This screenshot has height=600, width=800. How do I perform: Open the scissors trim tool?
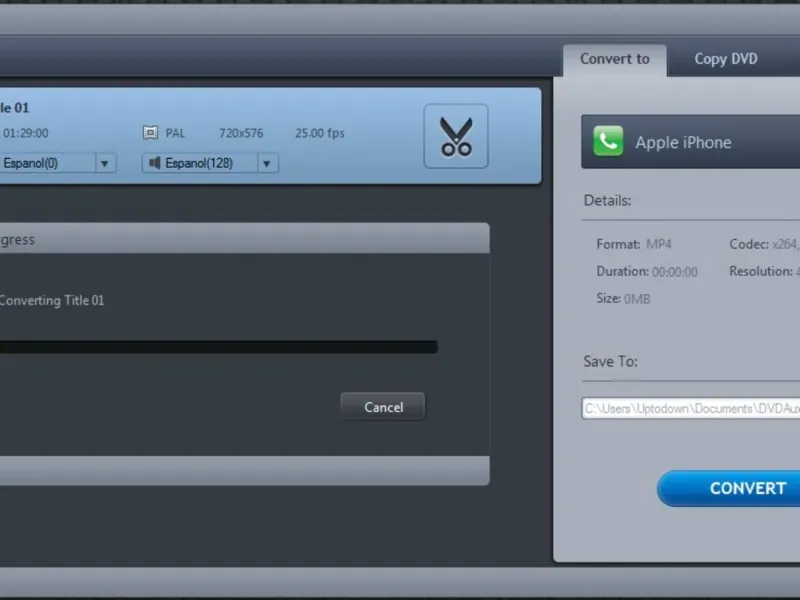click(x=456, y=136)
